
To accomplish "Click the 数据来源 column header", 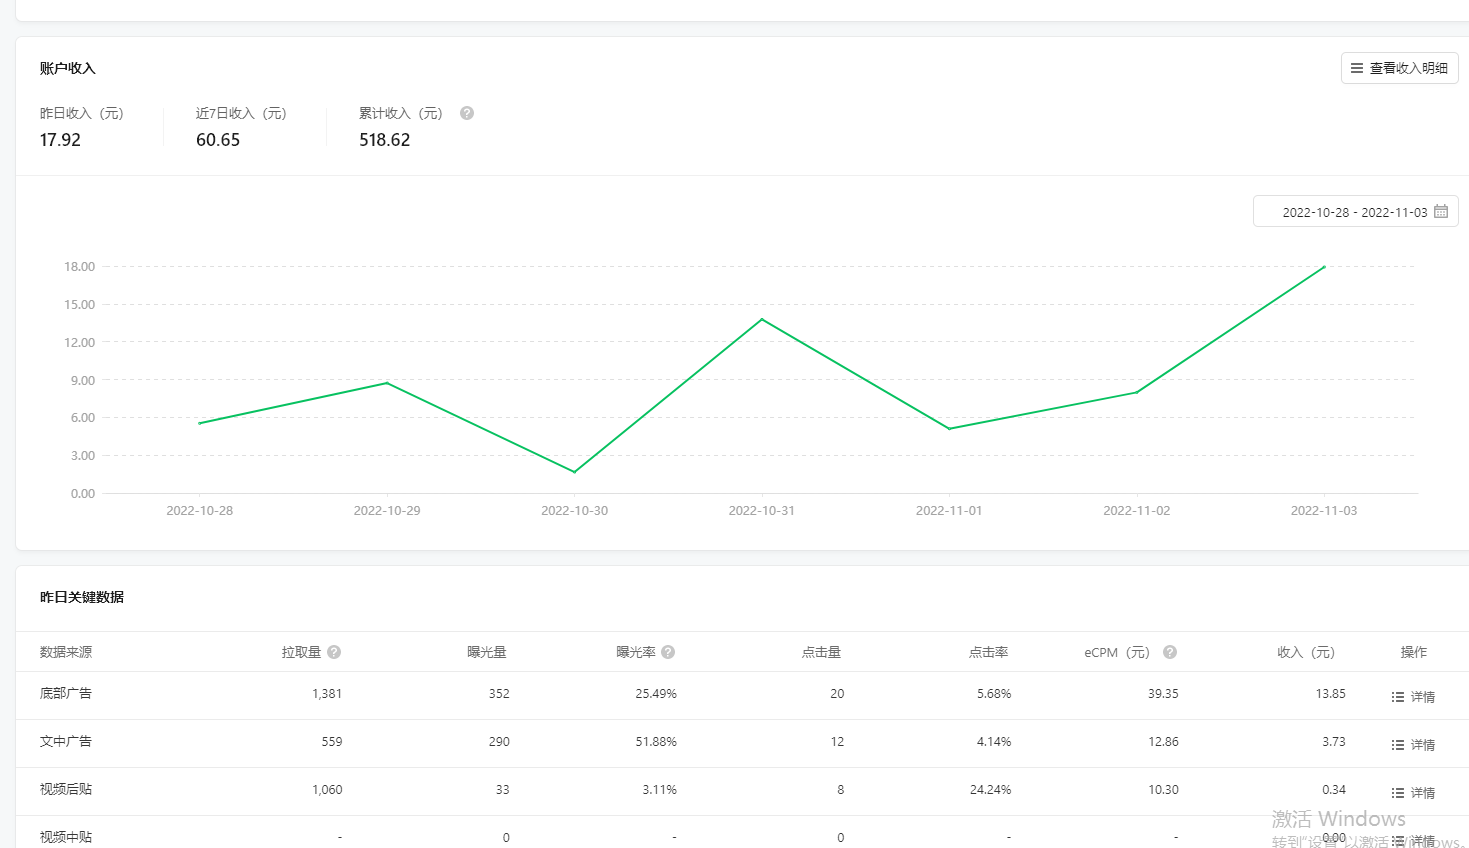I will (x=66, y=652).
